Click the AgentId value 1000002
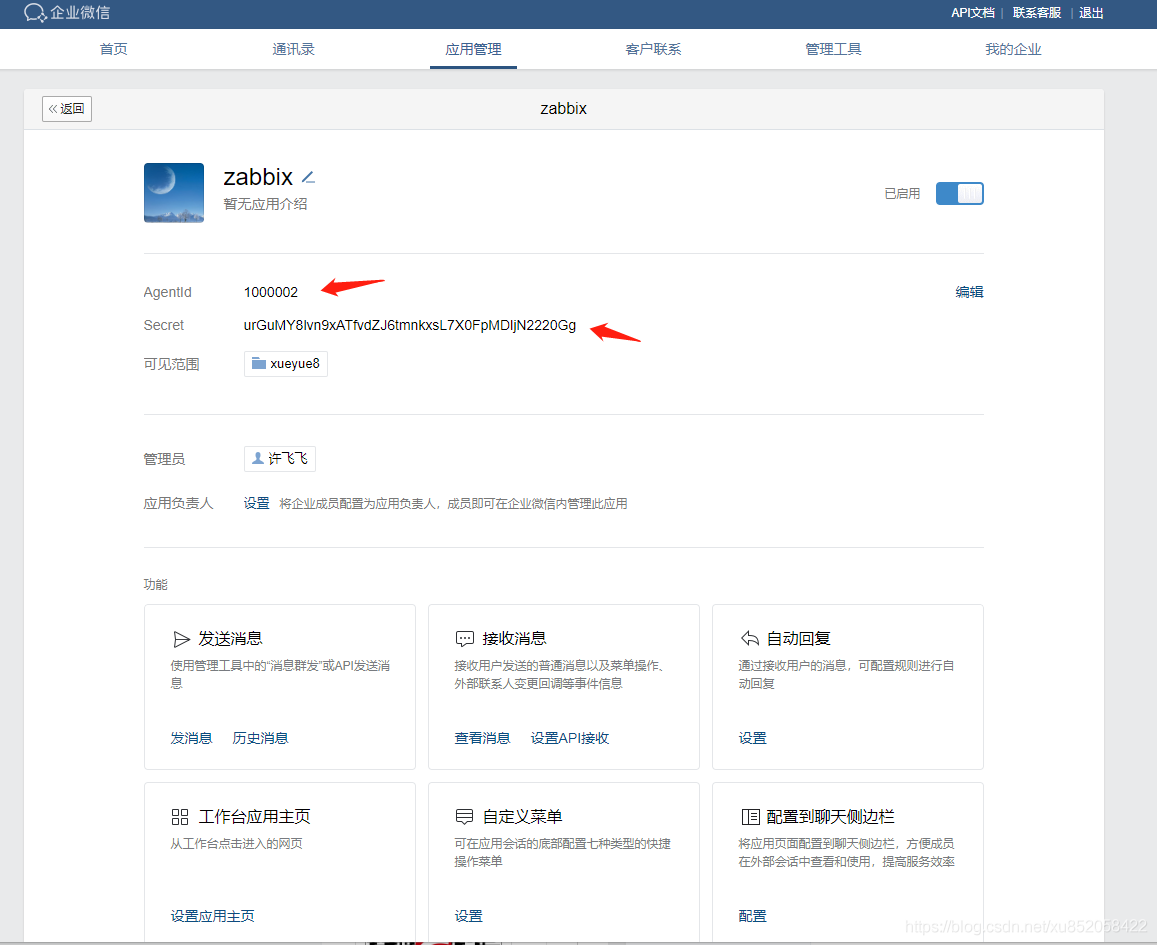The image size is (1157, 945). point(271,292)
